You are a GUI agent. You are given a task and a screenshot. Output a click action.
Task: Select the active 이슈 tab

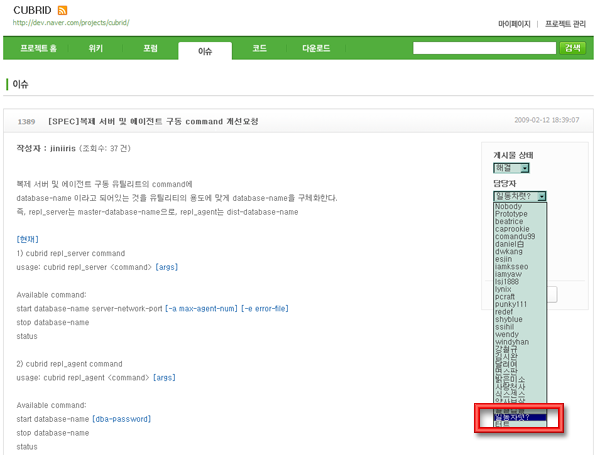[x=205, y=51]
